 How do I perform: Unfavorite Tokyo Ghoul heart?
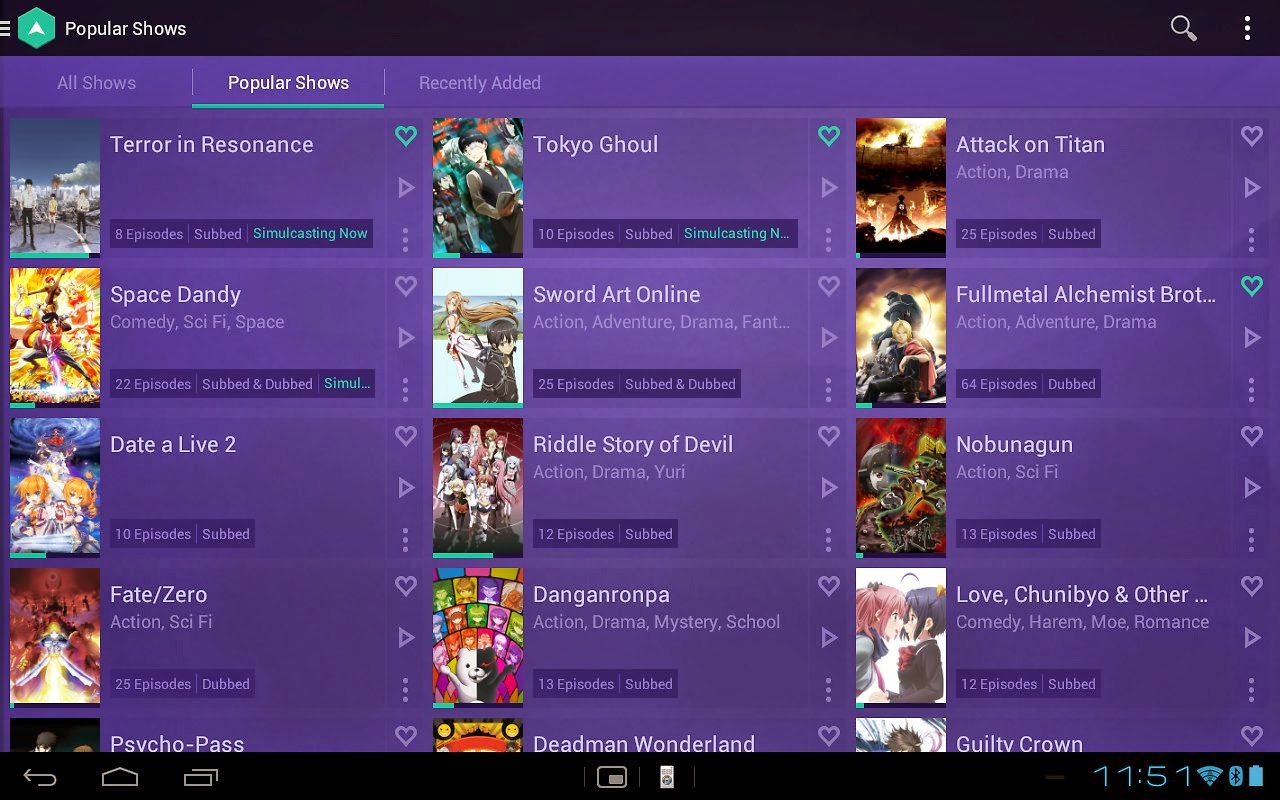tap(829, 136)
